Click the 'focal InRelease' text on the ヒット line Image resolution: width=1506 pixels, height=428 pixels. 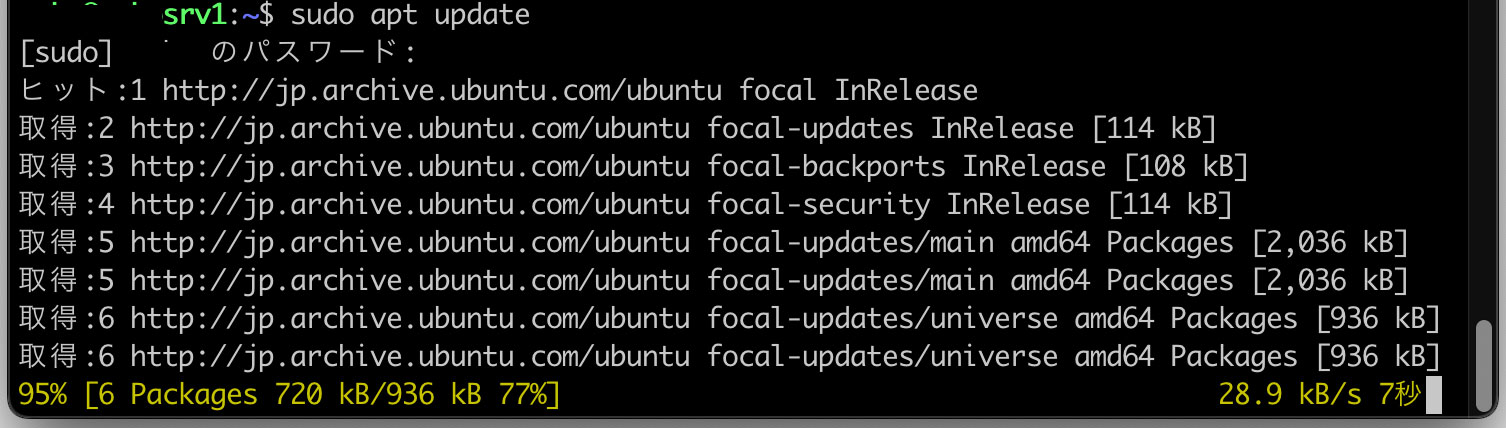coord(859,91)
